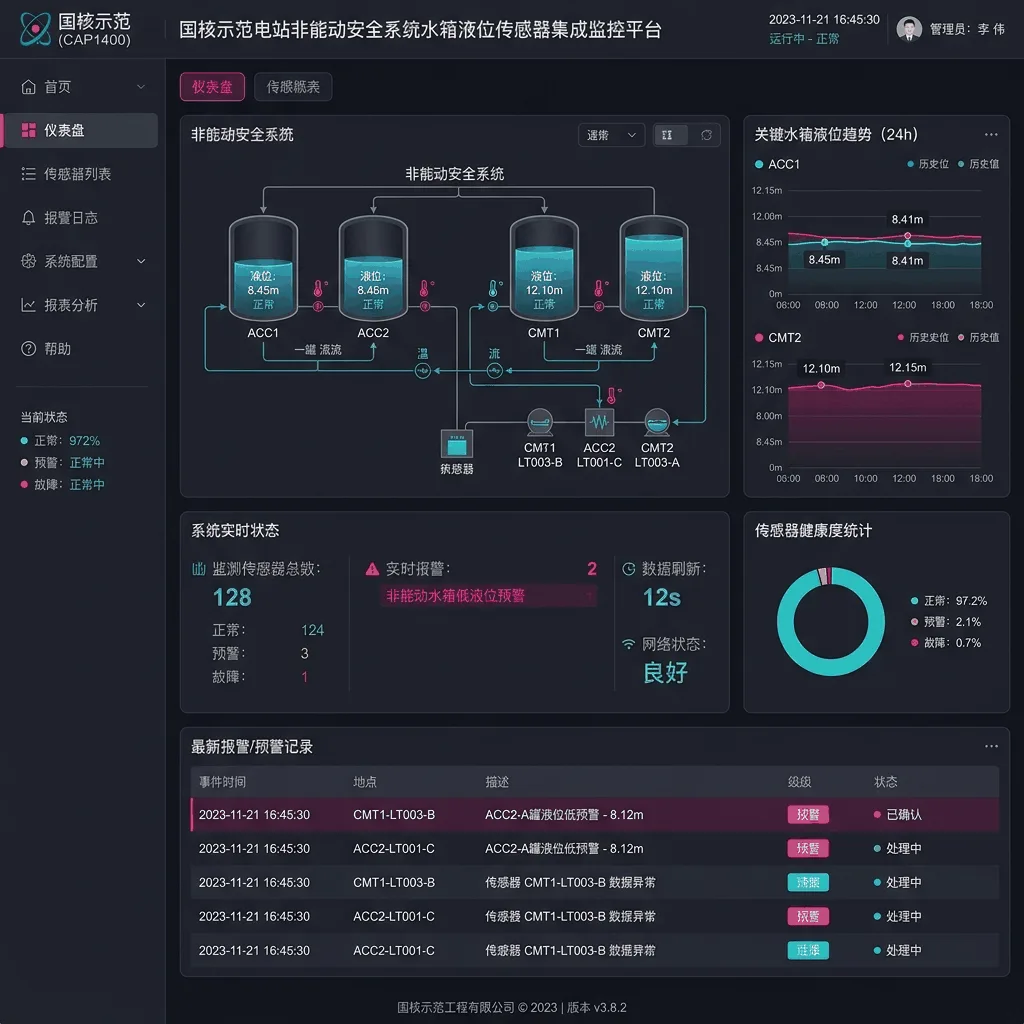The image size is (1024, 1024).
Task: Click the refresh icon in the system panel
Action: pyautogui.click(x=706, y=135)
